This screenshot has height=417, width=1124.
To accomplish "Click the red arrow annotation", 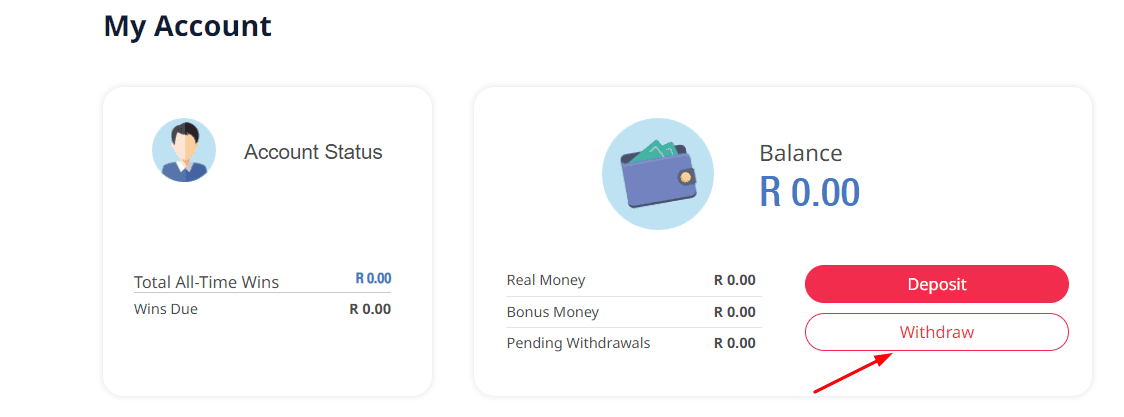I will point(852,373).
